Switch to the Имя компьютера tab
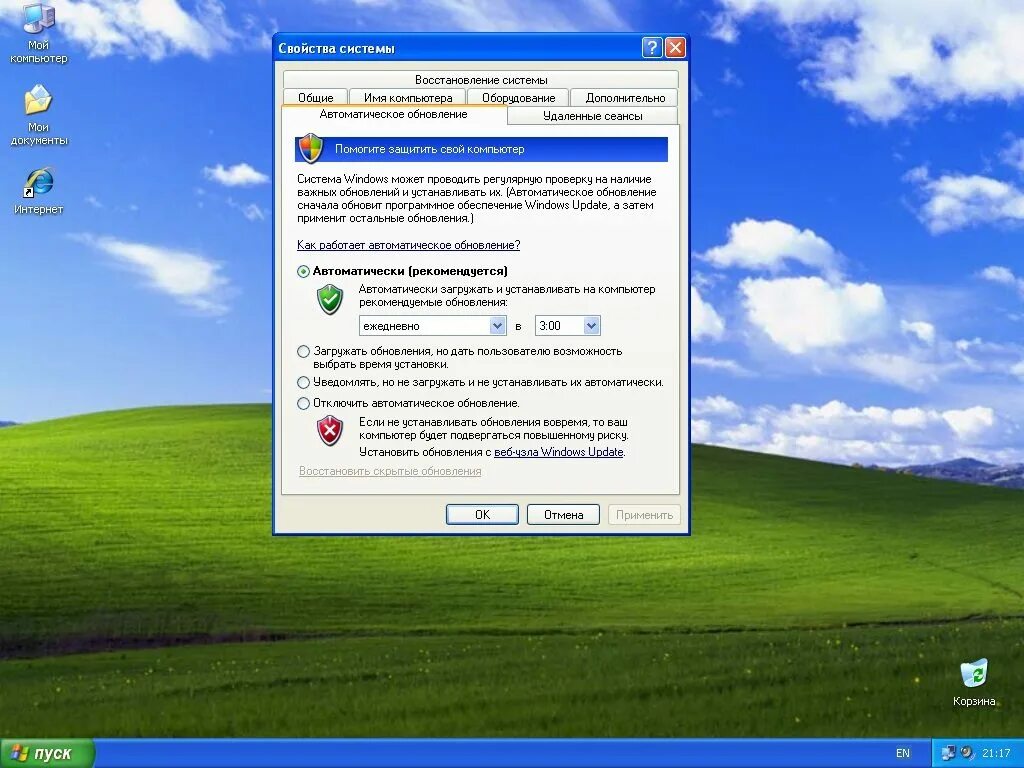The width and height of the screenshot is (1024, 768). point(408,97)
